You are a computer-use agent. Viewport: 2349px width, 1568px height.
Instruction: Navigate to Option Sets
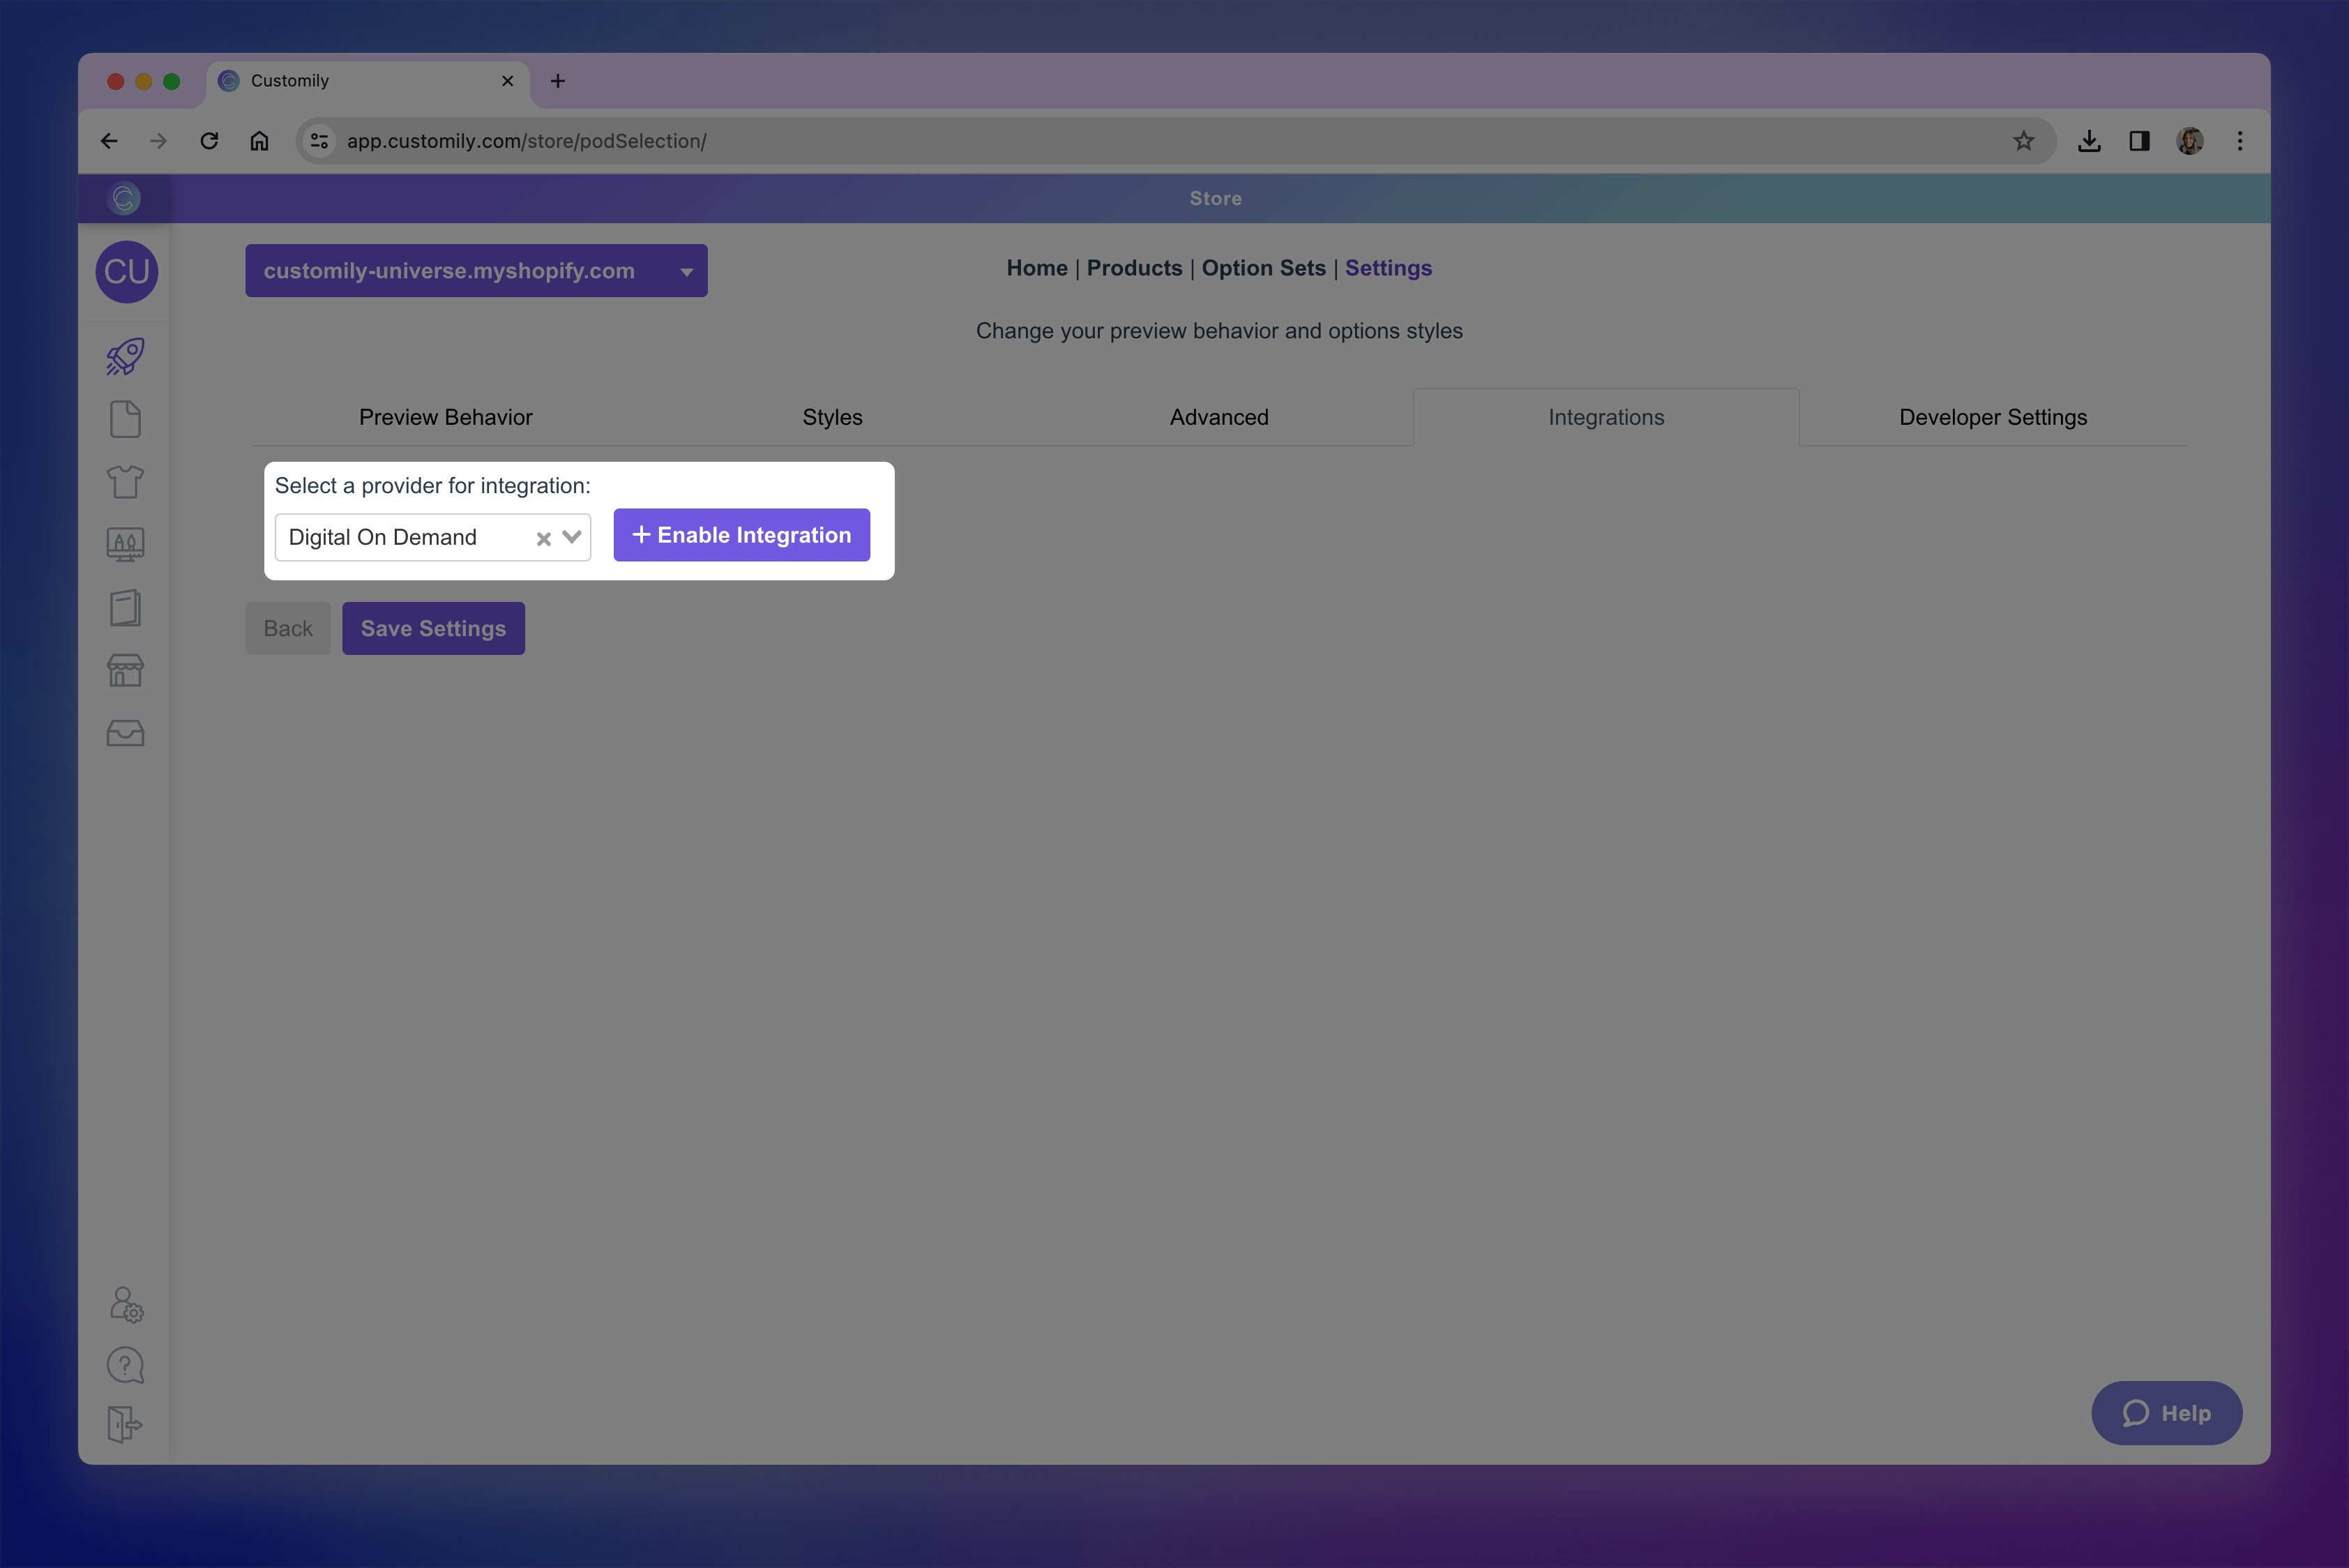[1263, 268]
